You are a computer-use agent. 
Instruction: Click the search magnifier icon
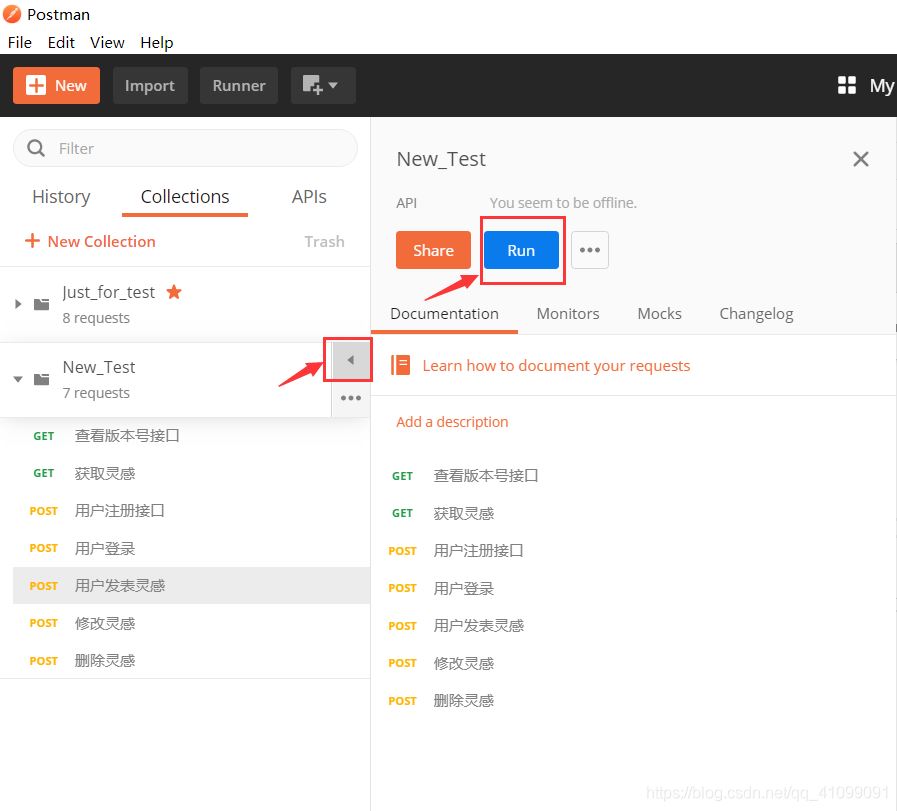tap(35, 148)
